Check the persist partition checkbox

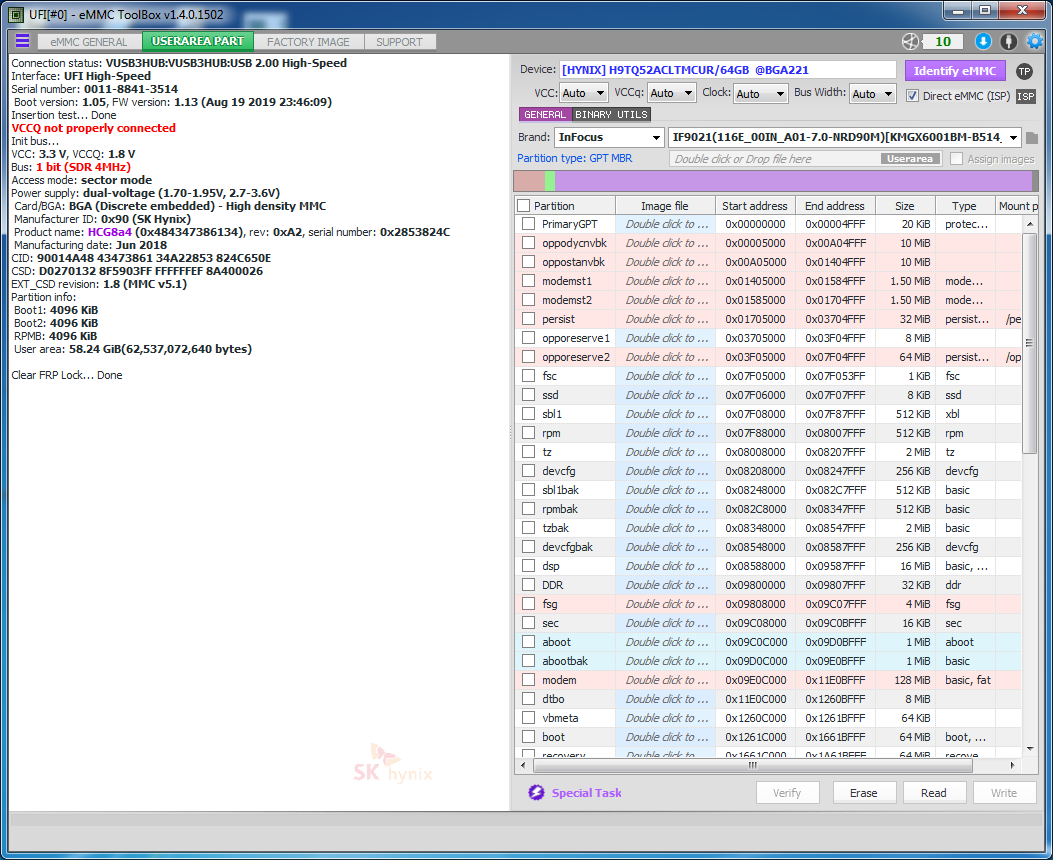click(529, 319)
